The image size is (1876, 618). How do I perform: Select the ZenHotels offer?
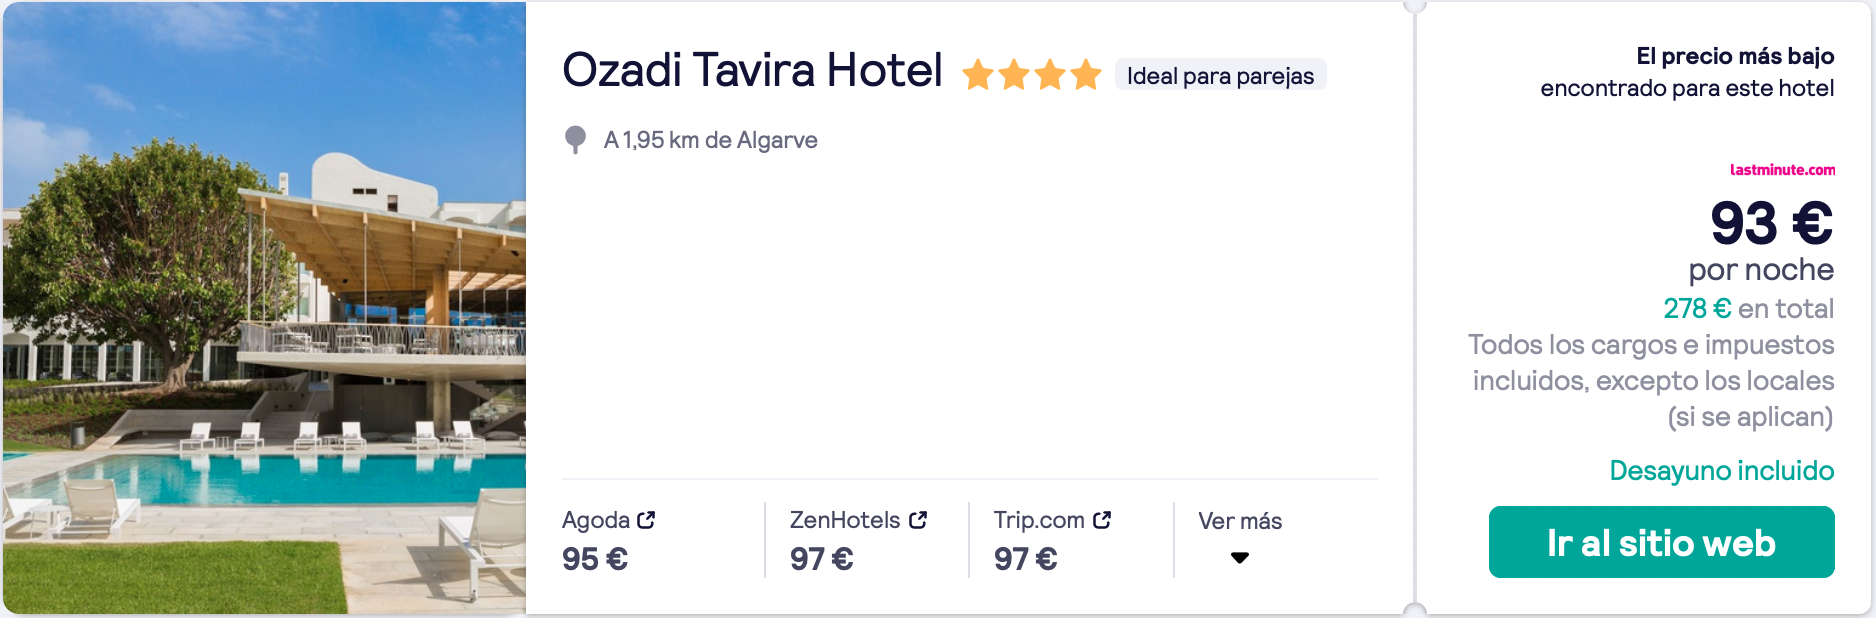click(x=858, y=539)
